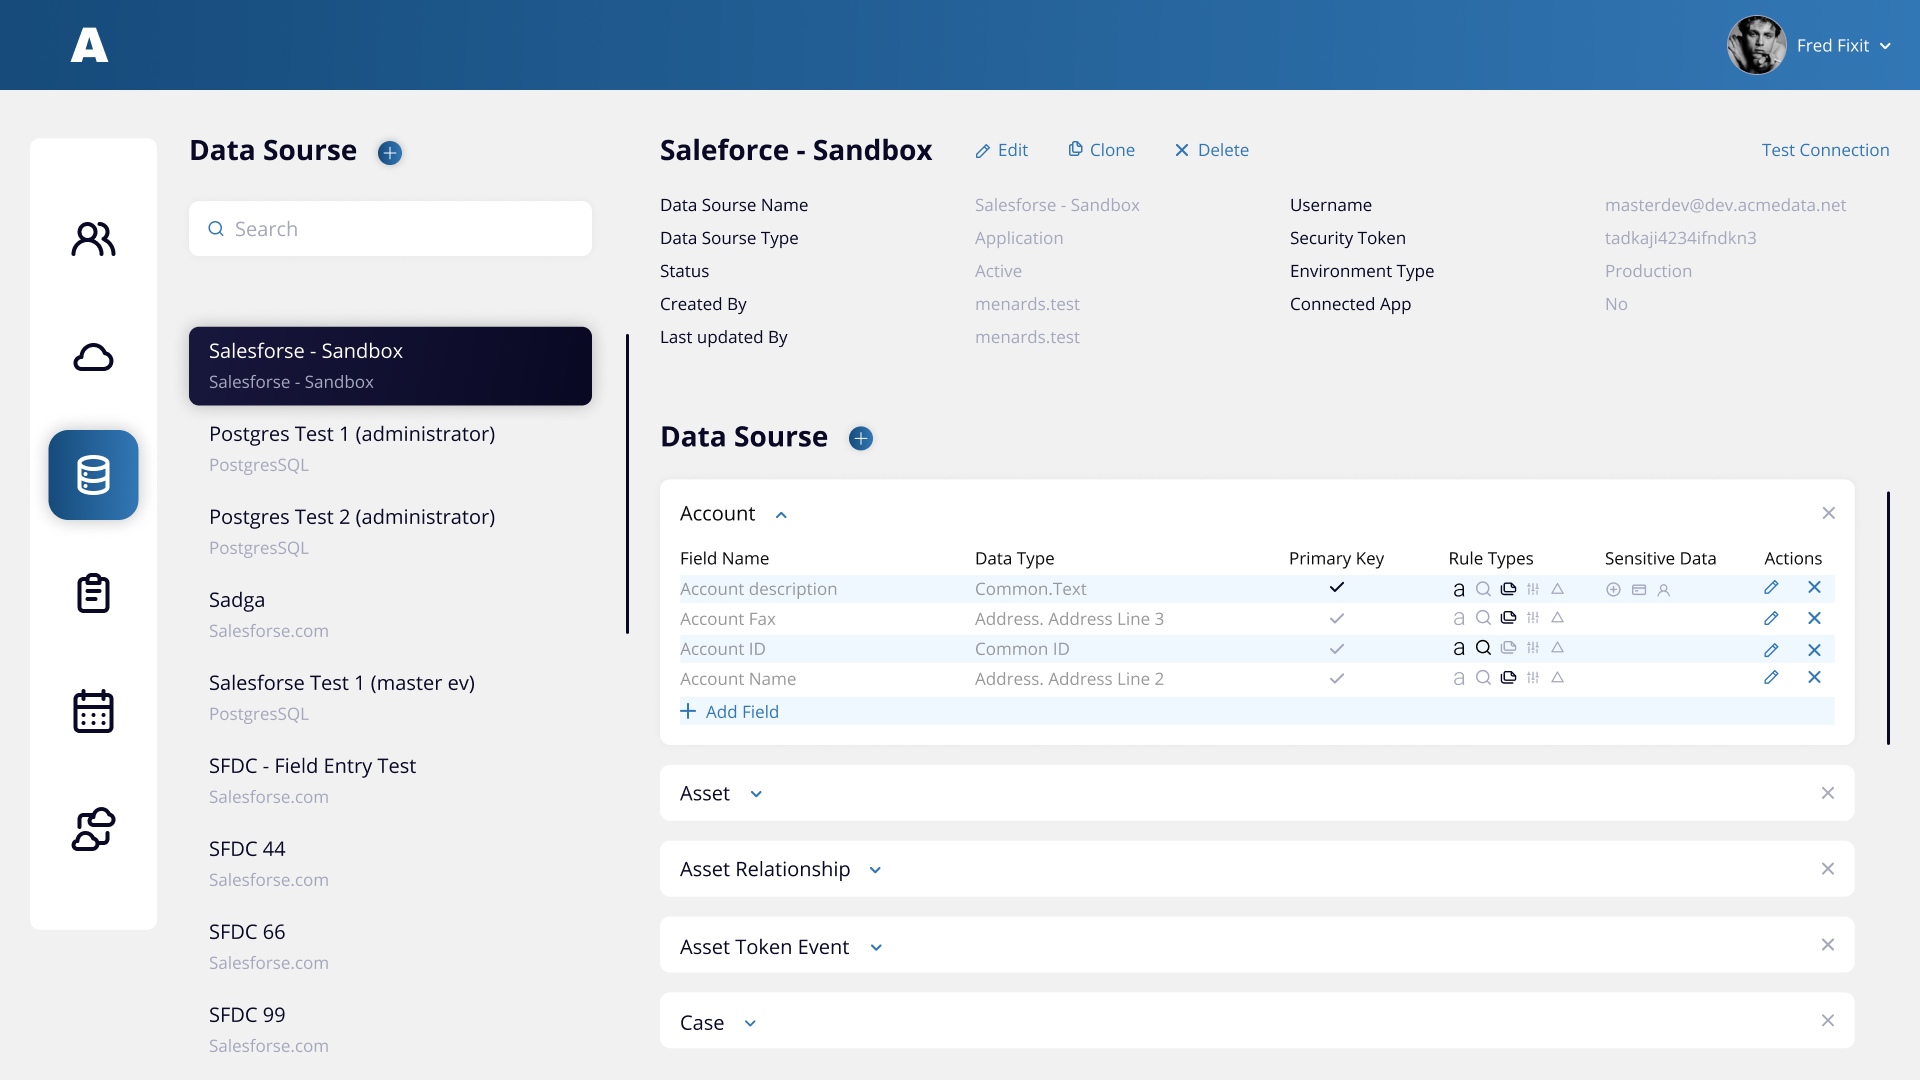Expand the Asset Relationship section
This screenshot has width=1920, height=1080.
point(875,870)
